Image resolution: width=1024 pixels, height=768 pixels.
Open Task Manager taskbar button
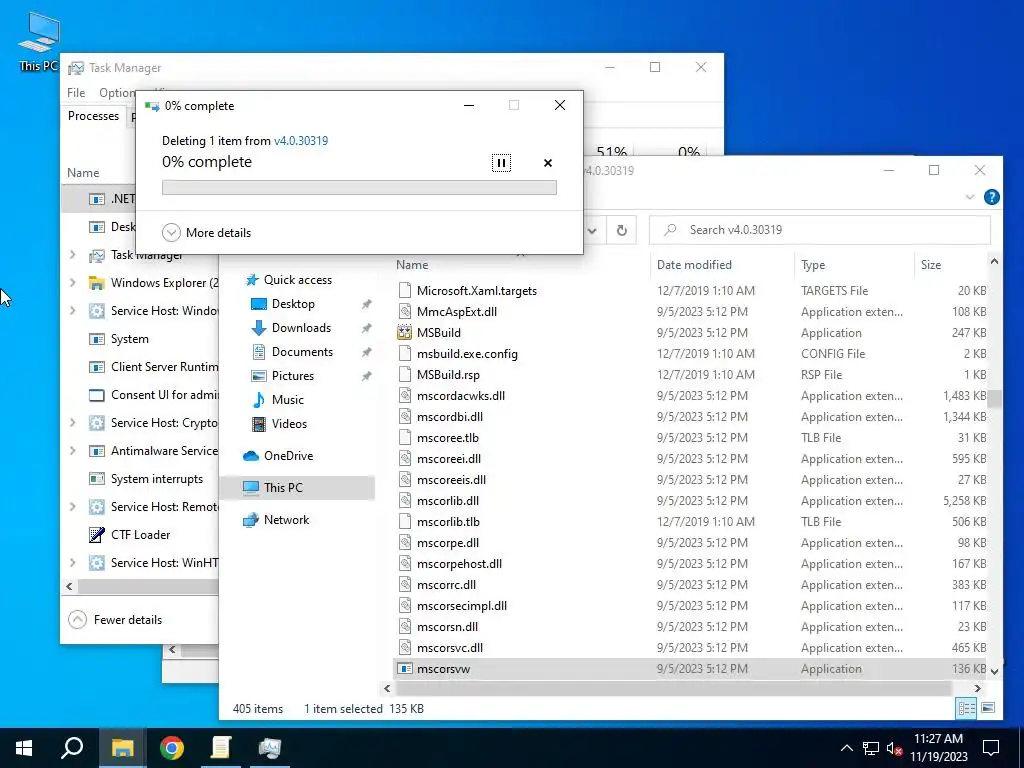[270, 748]
